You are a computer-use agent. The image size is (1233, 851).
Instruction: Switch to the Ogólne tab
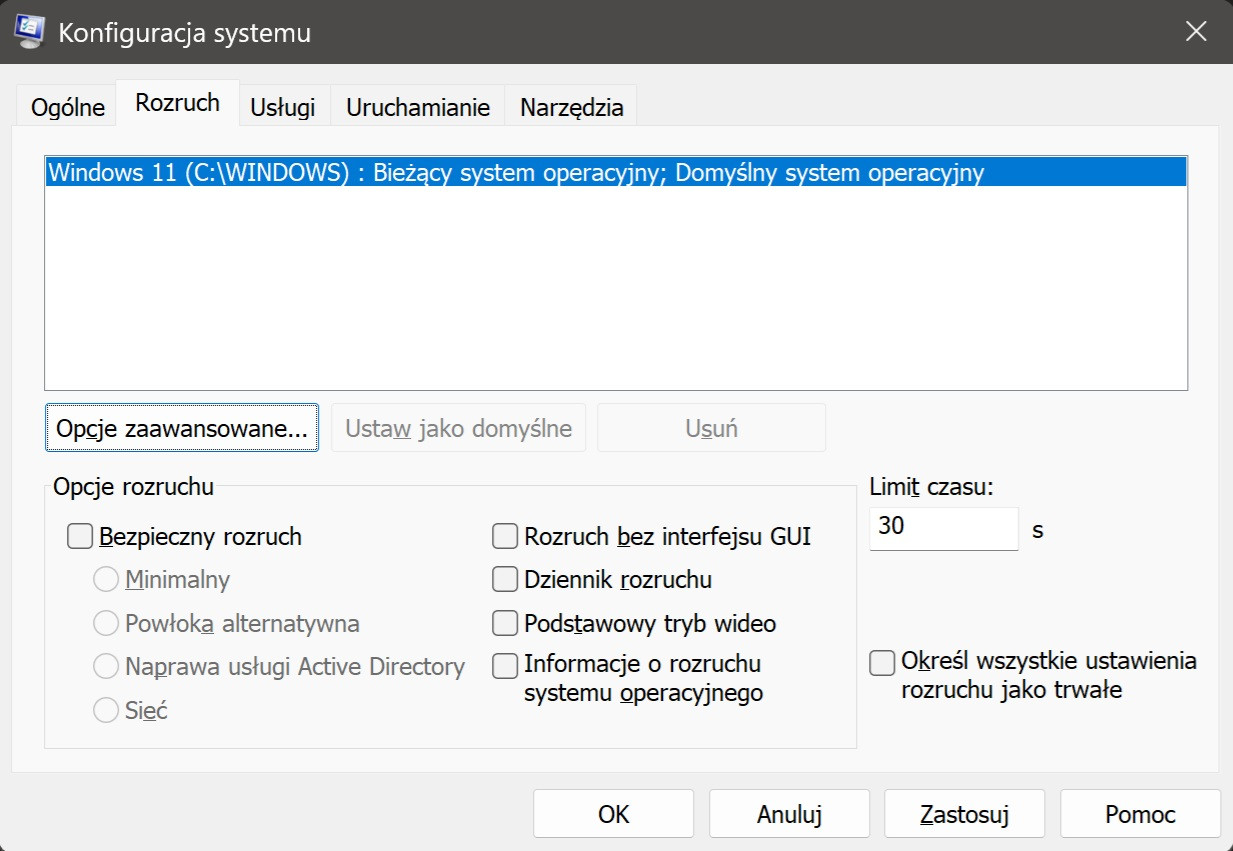coord(68,108)
